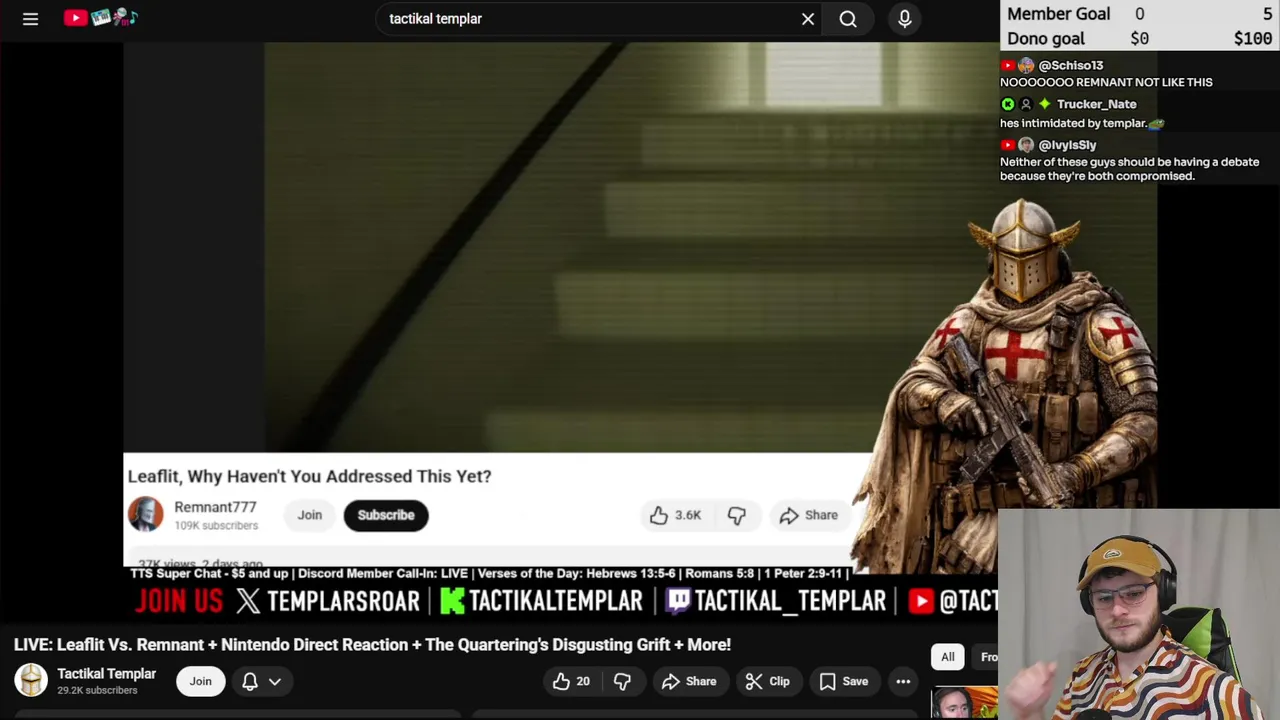Image resolution: width=1280 pixels, height=720 pixels.
Task: Open chat author @Schiso13
Action: pyautogui.click(x=1071, y=65)
